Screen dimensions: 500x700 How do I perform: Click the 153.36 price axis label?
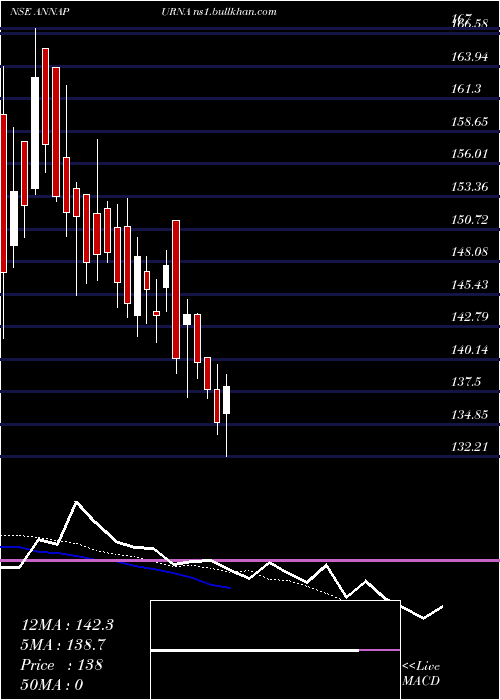point(469,187)
